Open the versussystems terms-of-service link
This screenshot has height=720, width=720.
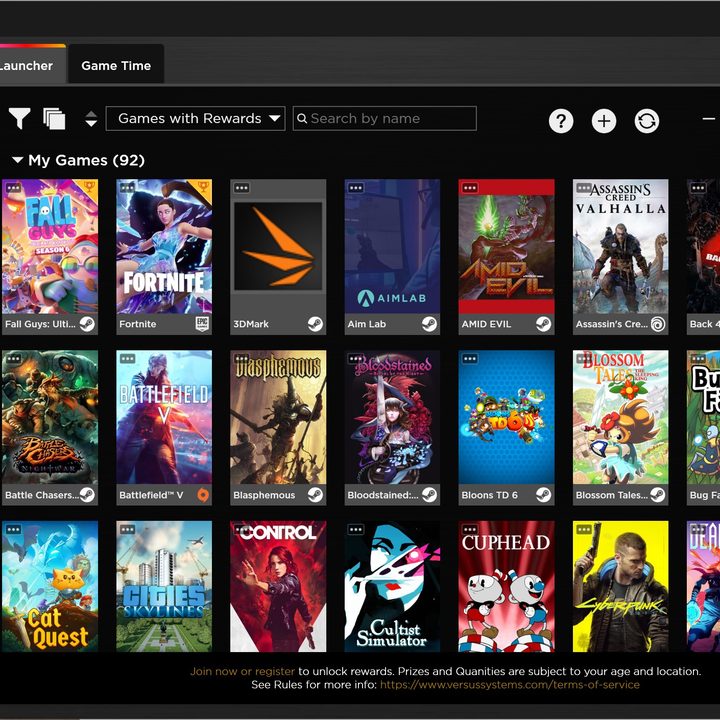click(510, 685)
